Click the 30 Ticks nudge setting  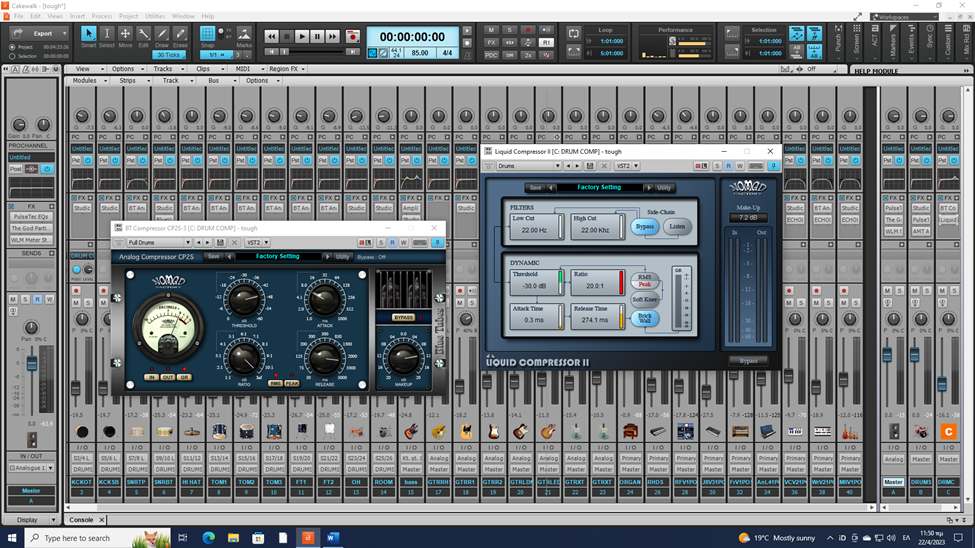pyautogui.click(x=169, y=55)
